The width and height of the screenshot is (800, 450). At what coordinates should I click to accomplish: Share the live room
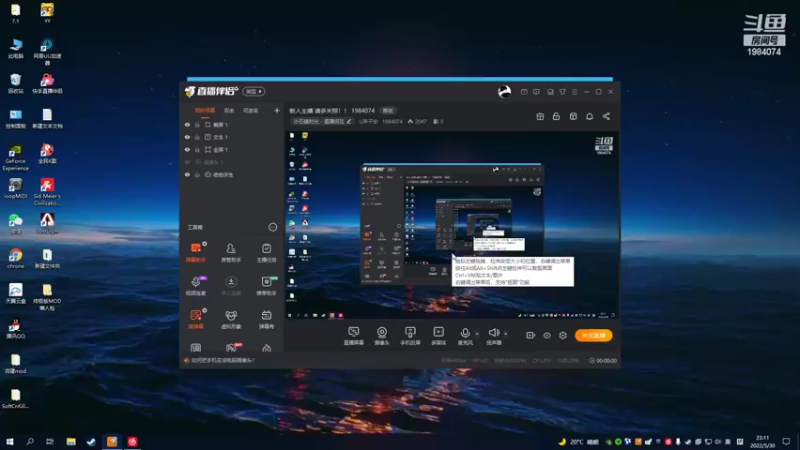606,116
